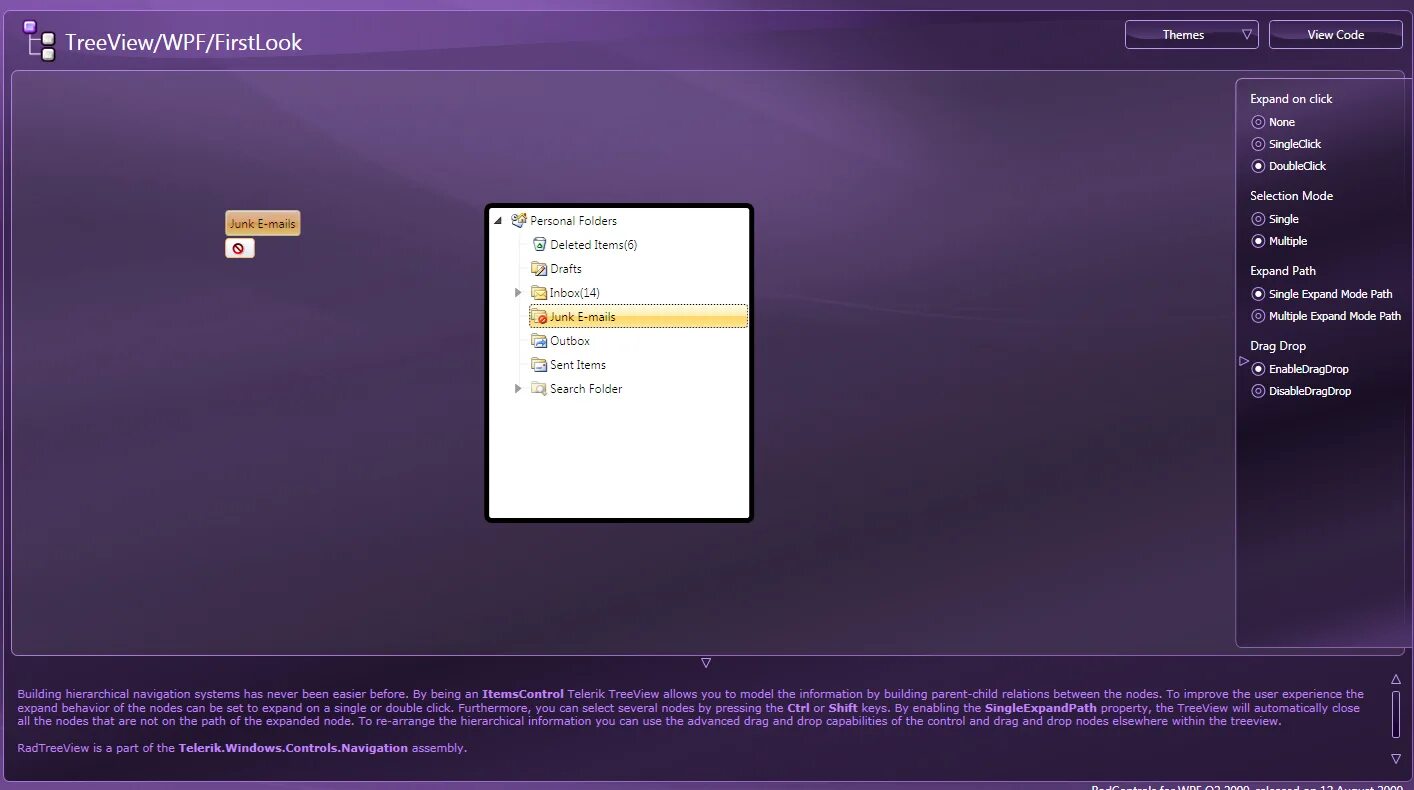This screenshot has width=1414, height=790.
Task: Click the Outbox folder icon
Action: 539,340
